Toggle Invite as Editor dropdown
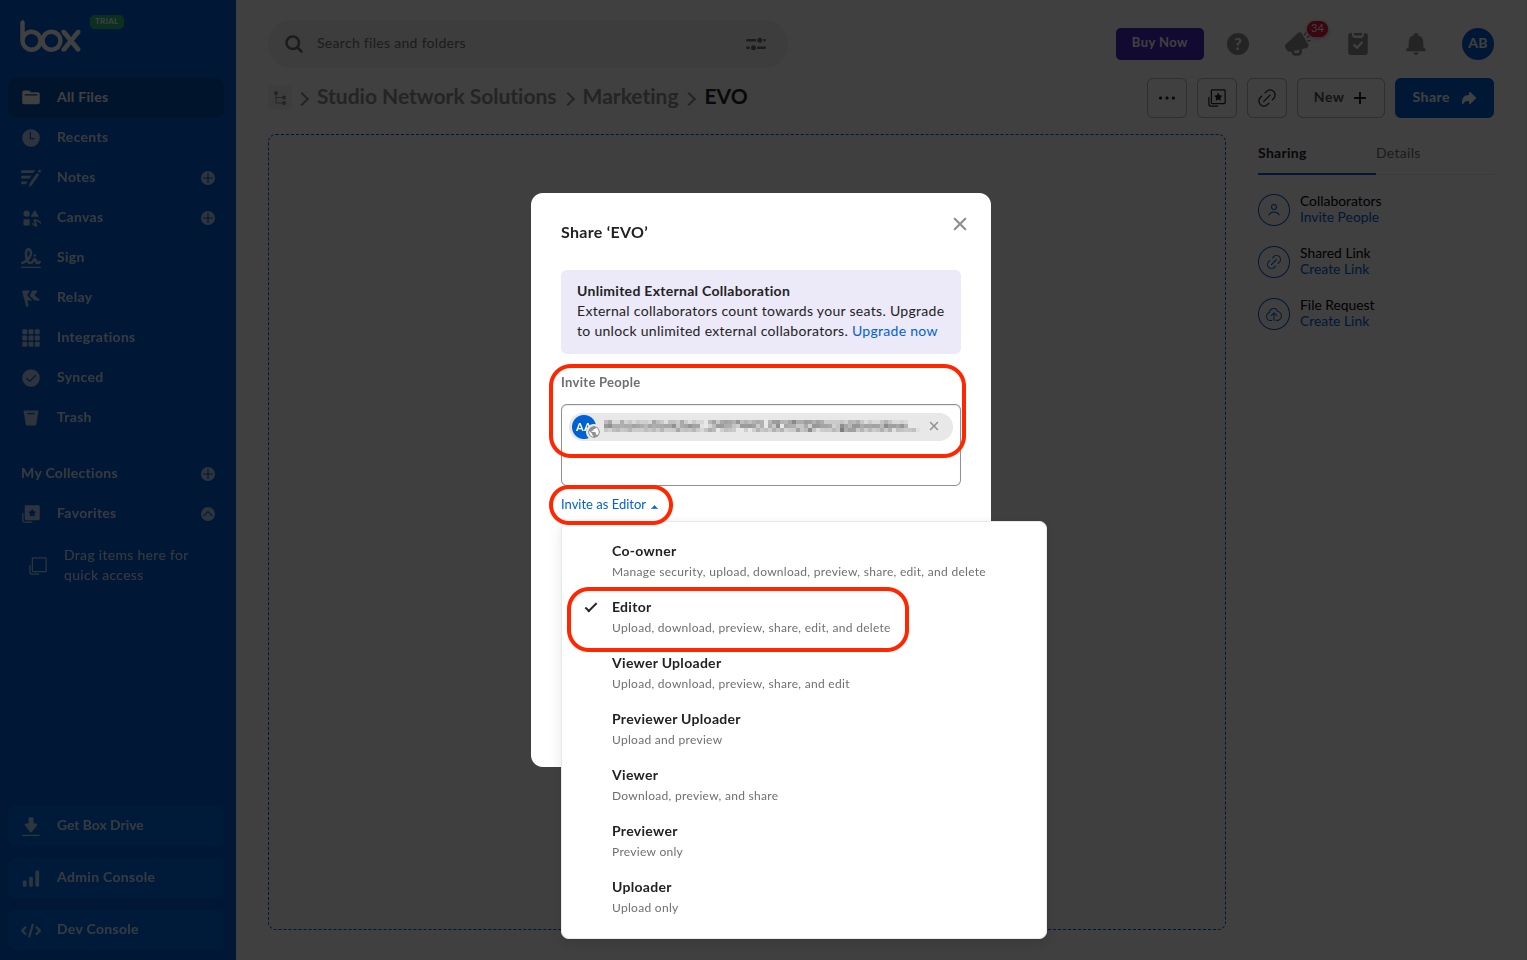The width and height of the screenshot is (1527, 960). tap(609, 505)
